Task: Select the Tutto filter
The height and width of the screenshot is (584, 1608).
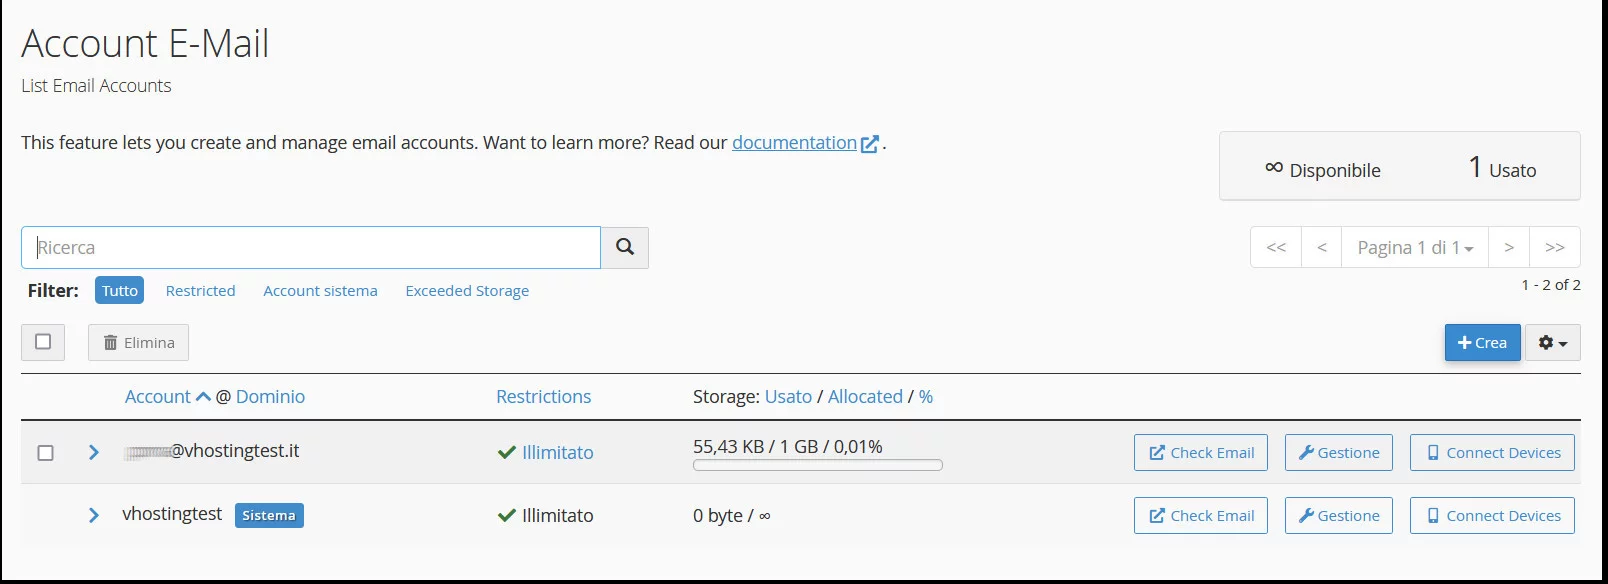Action: point(120,290)
